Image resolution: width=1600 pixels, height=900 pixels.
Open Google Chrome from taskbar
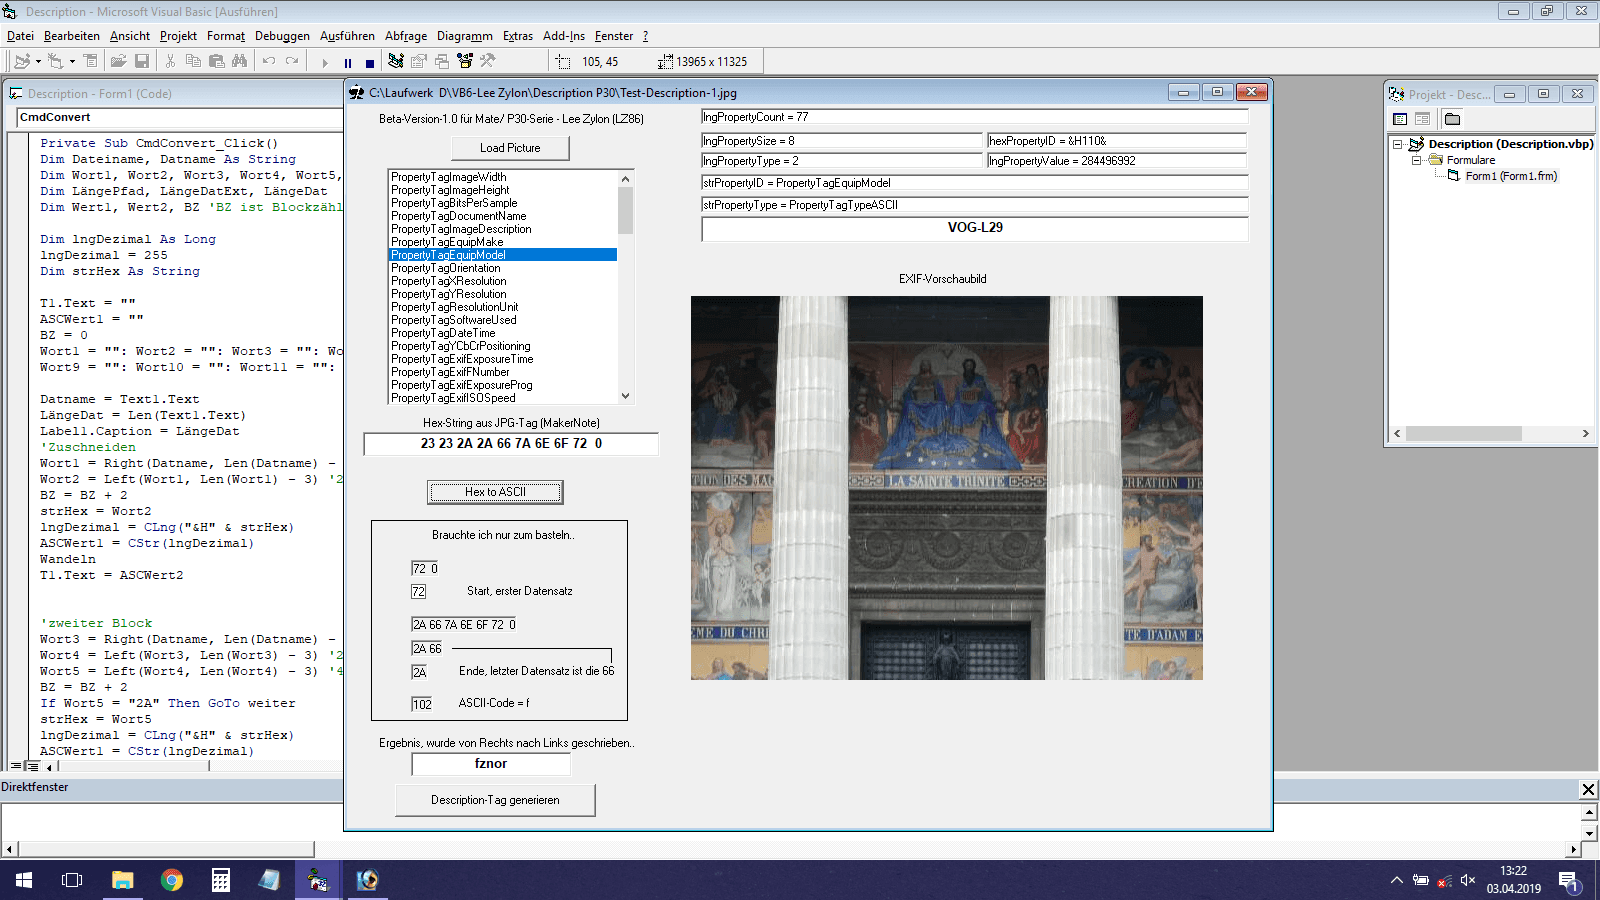172,880
